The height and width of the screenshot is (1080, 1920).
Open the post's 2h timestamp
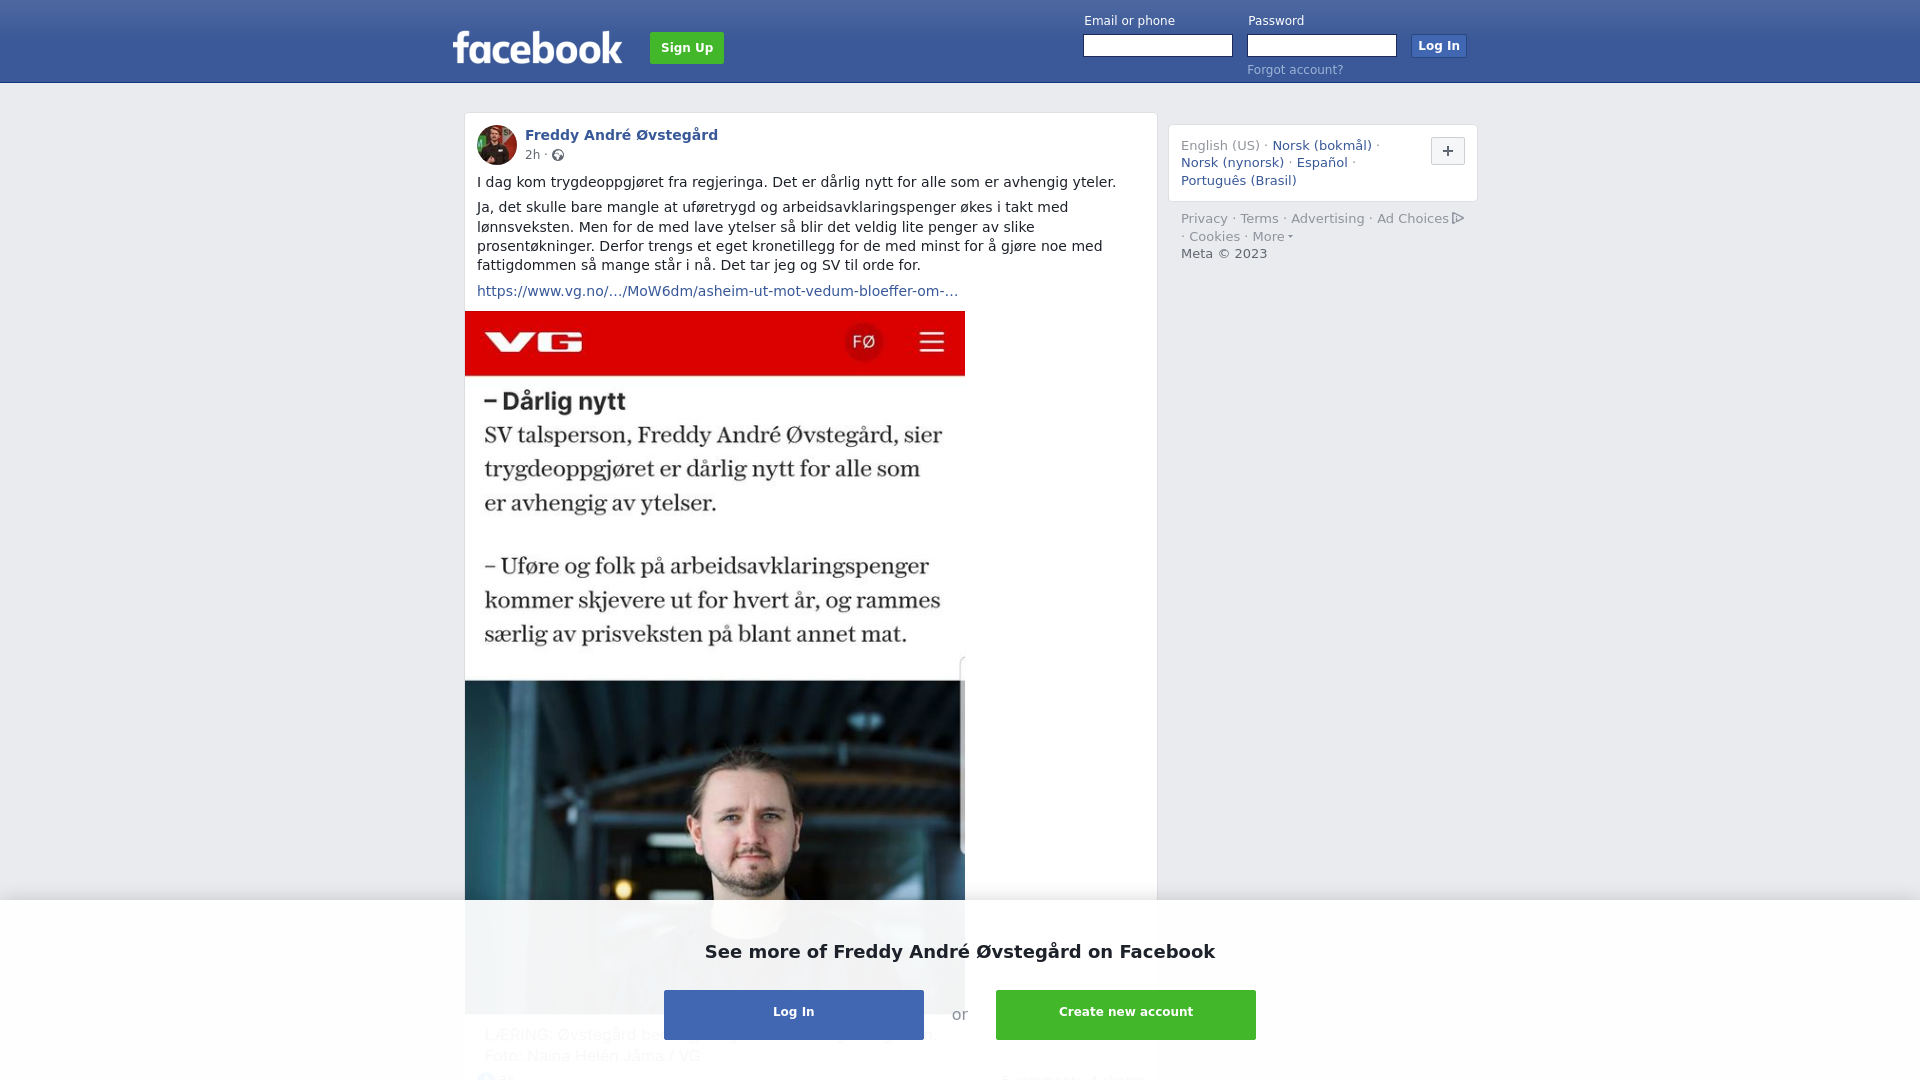[532, 155]
